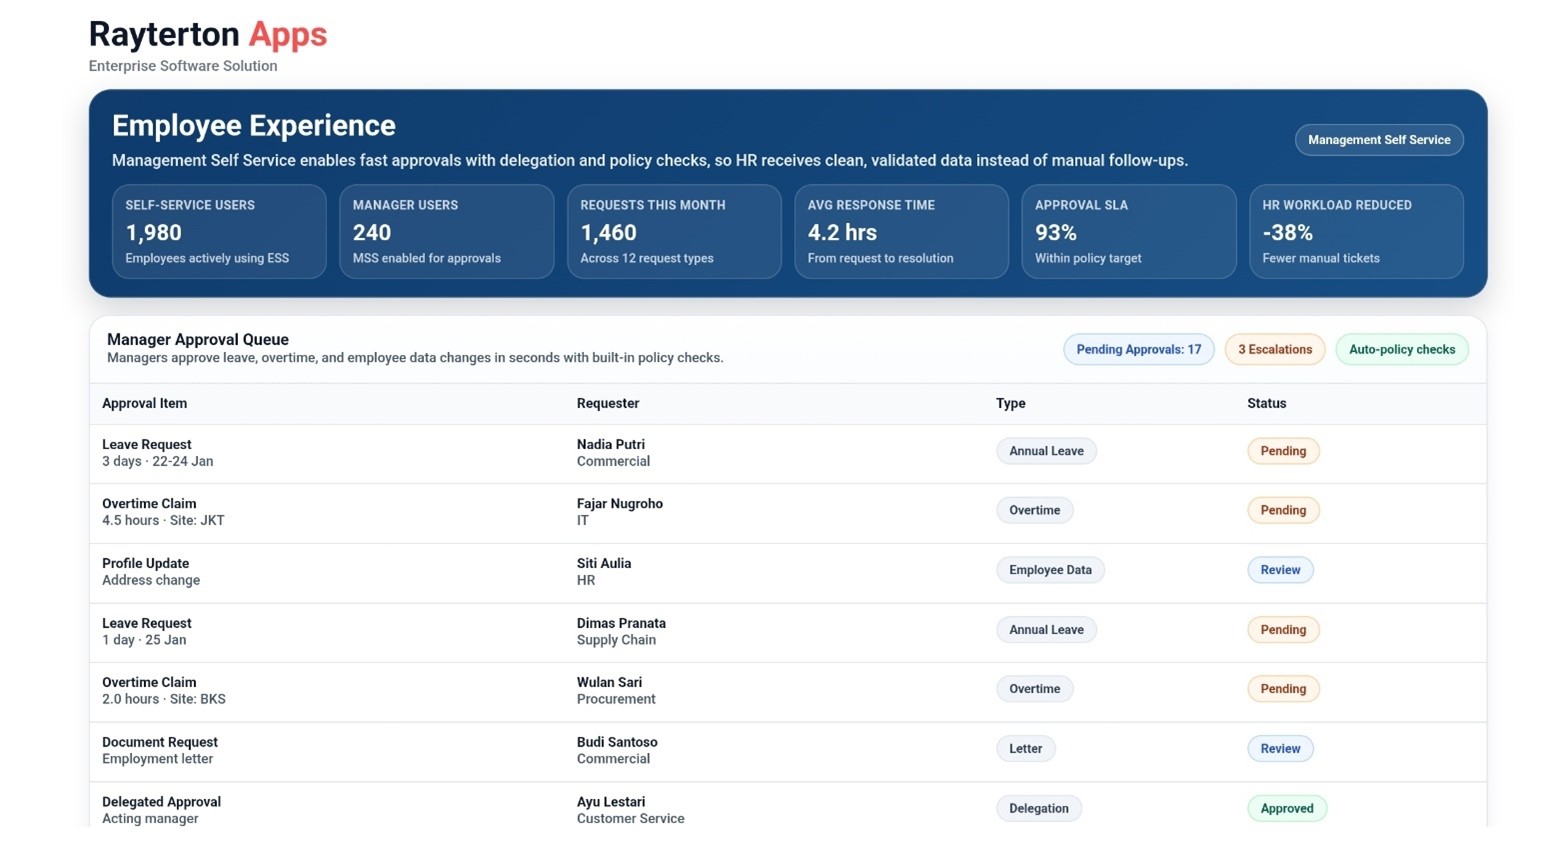Click the Rayterton Apps logo title
The image size is (1561, 841).
(x=207, y=34)
